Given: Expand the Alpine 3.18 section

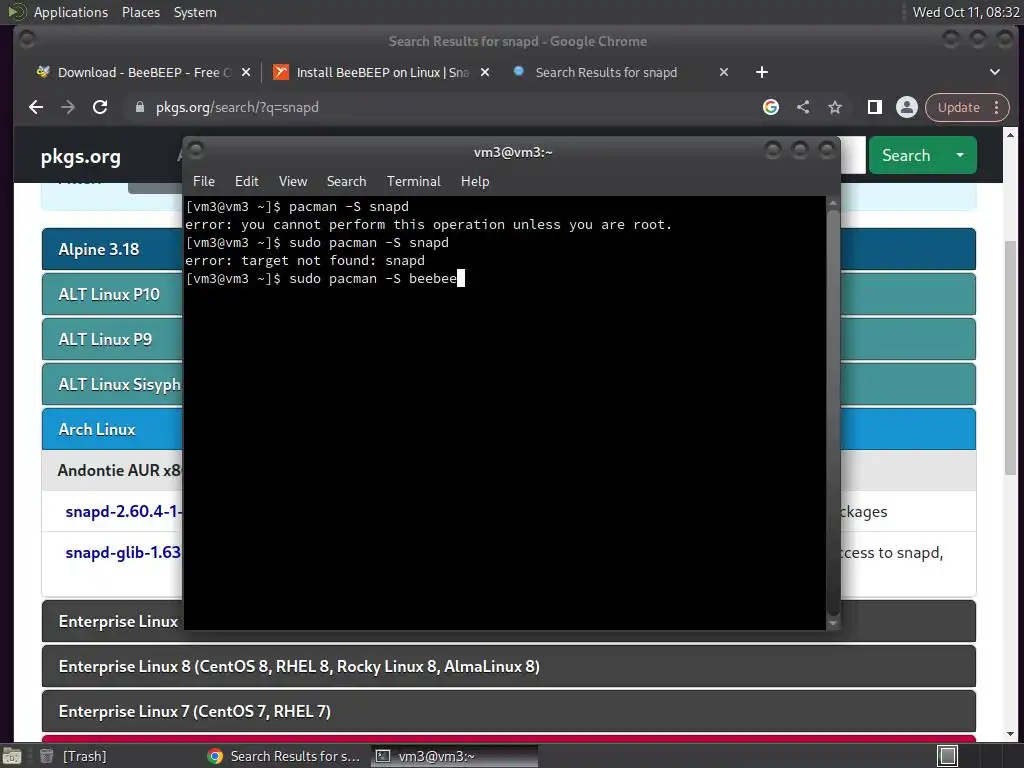Looking at the screenshot, I should coord(112,249).
